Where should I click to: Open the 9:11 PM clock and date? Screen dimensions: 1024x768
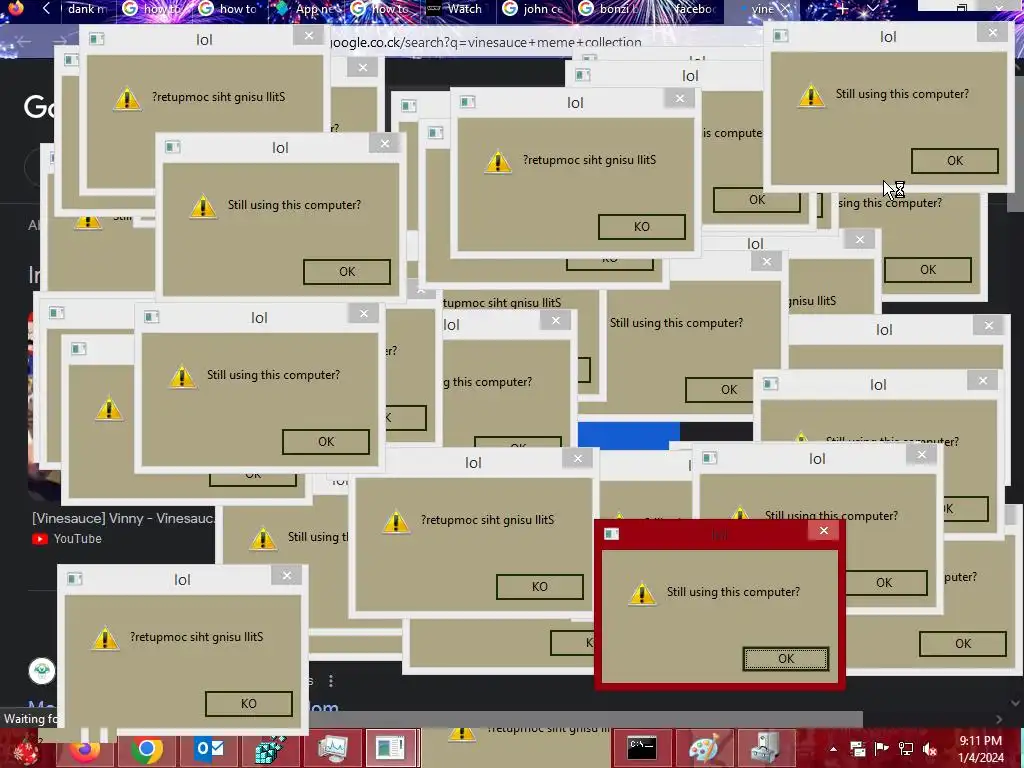point(980,749)
